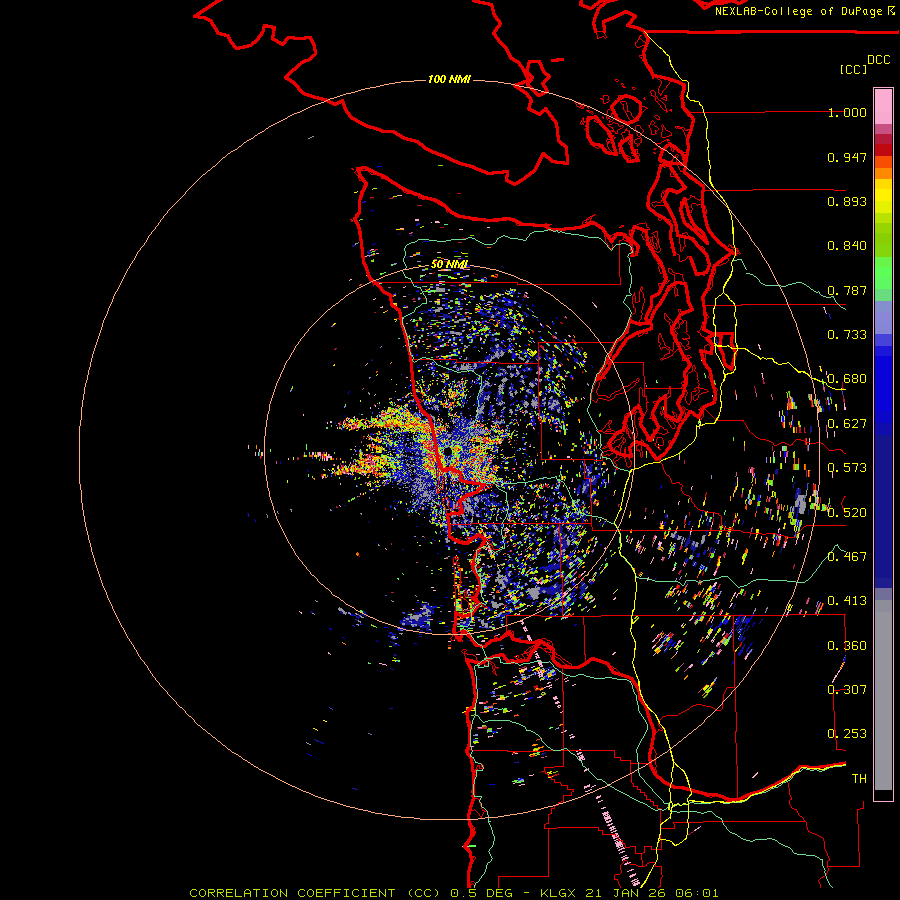
Task: Click the bright green segment of color bar
Action: (883, 273)
